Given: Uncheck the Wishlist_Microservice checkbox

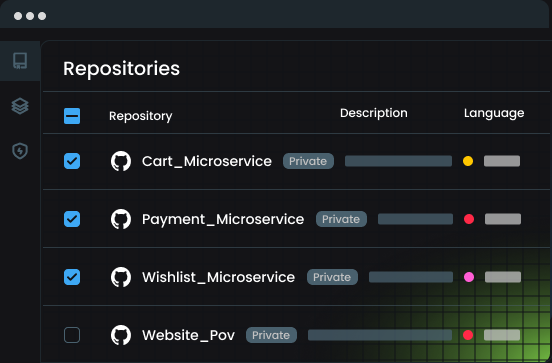Looking at the screenshot, I should 72,277.
